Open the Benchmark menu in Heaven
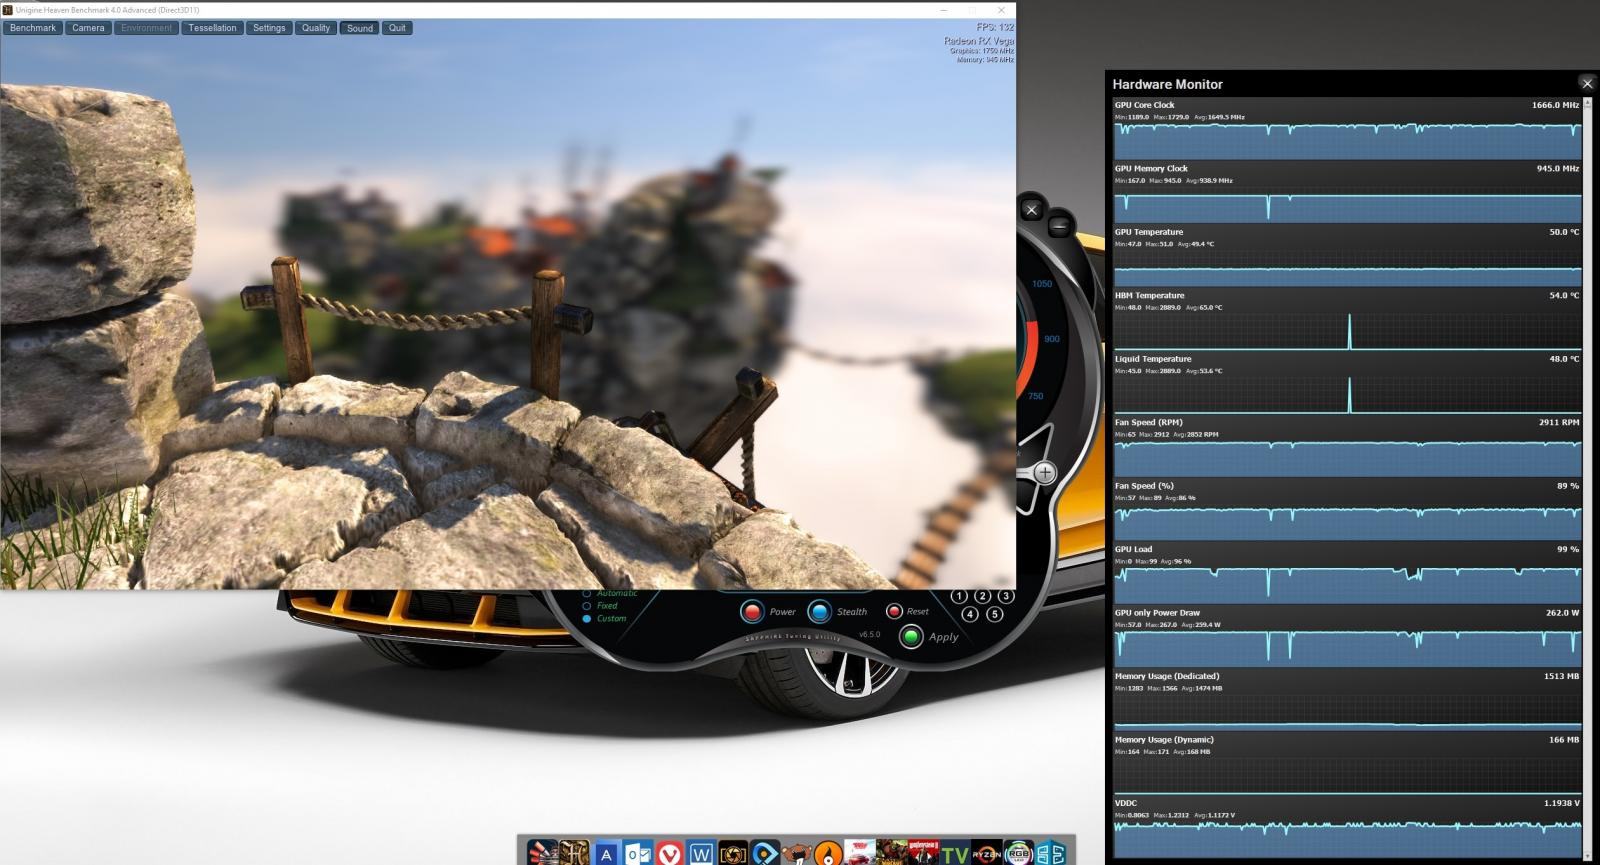Screen dimensions: 1600x865 pos(33,28)
